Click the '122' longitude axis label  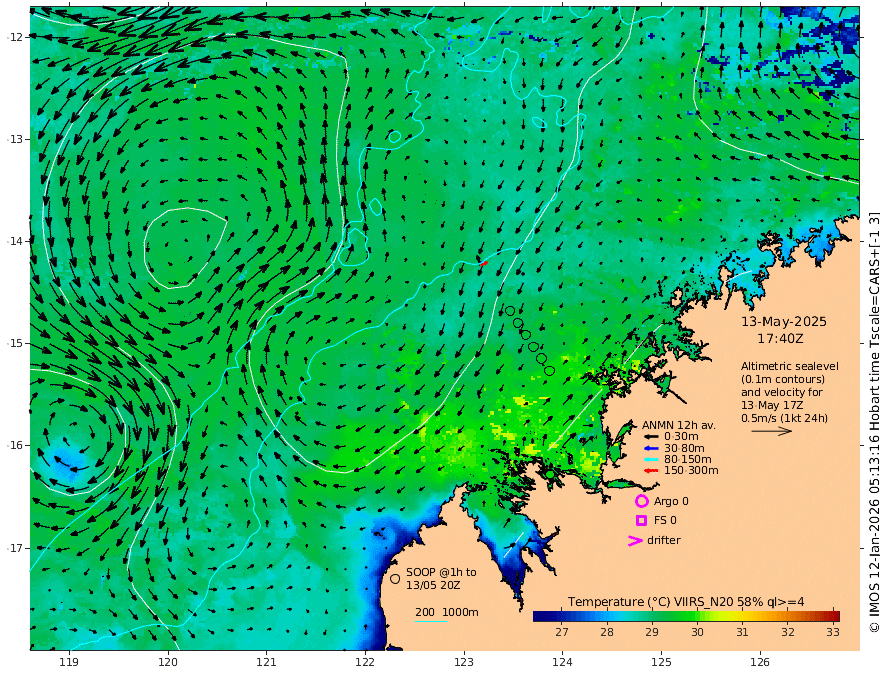(x=365, y=662)
